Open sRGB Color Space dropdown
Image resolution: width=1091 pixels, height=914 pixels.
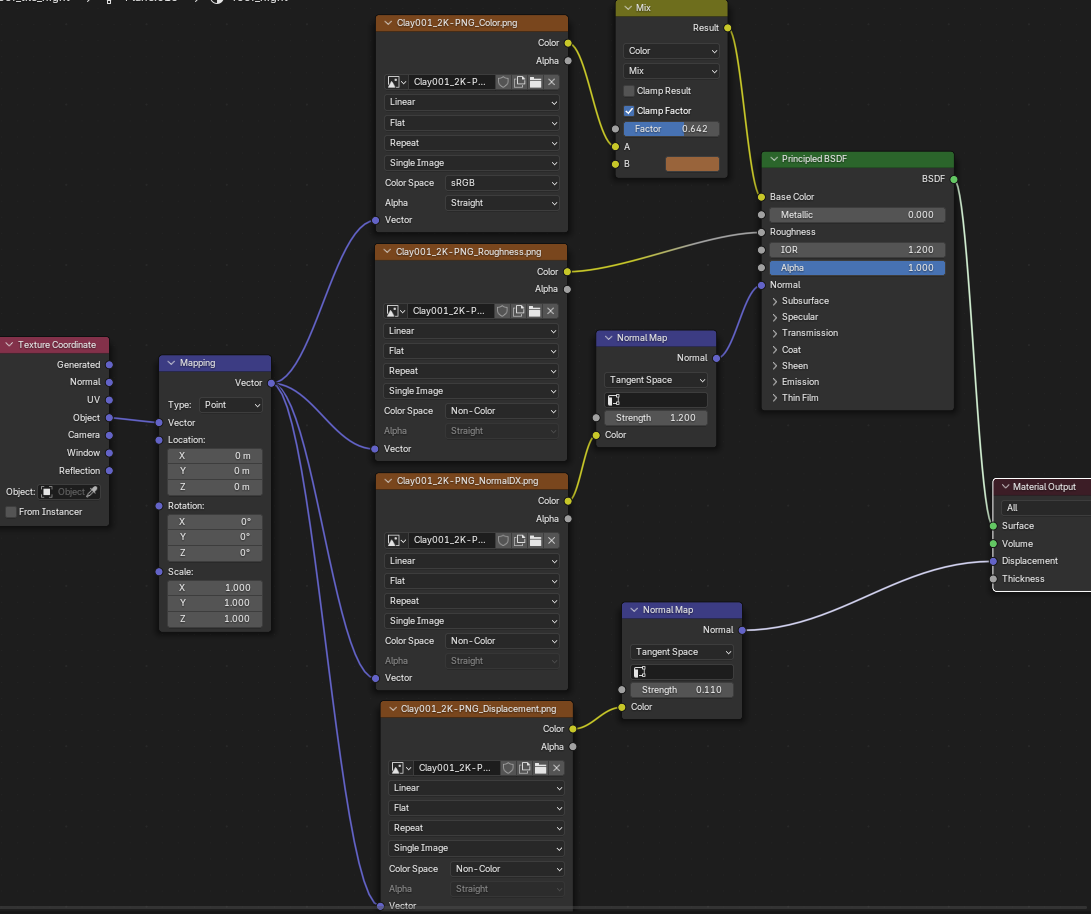click(x=503, y=183)
